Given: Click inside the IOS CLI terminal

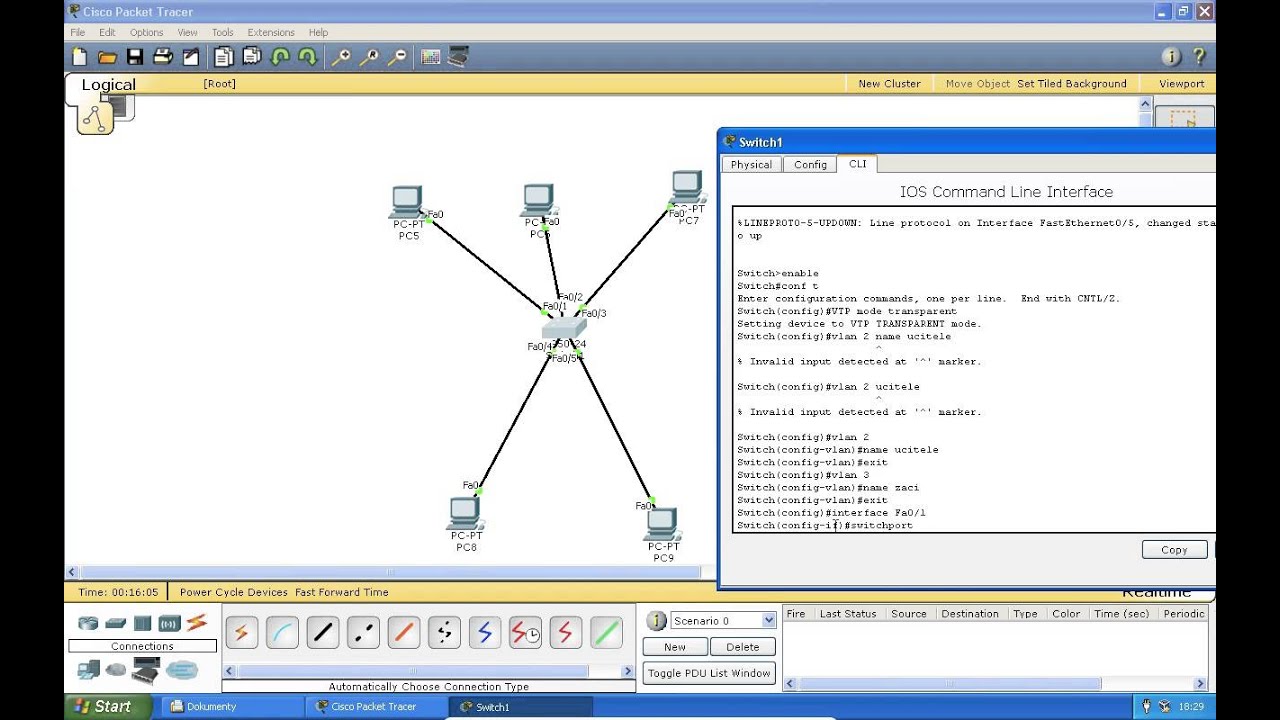Looking at the screenshot, I should click(975, 370).
